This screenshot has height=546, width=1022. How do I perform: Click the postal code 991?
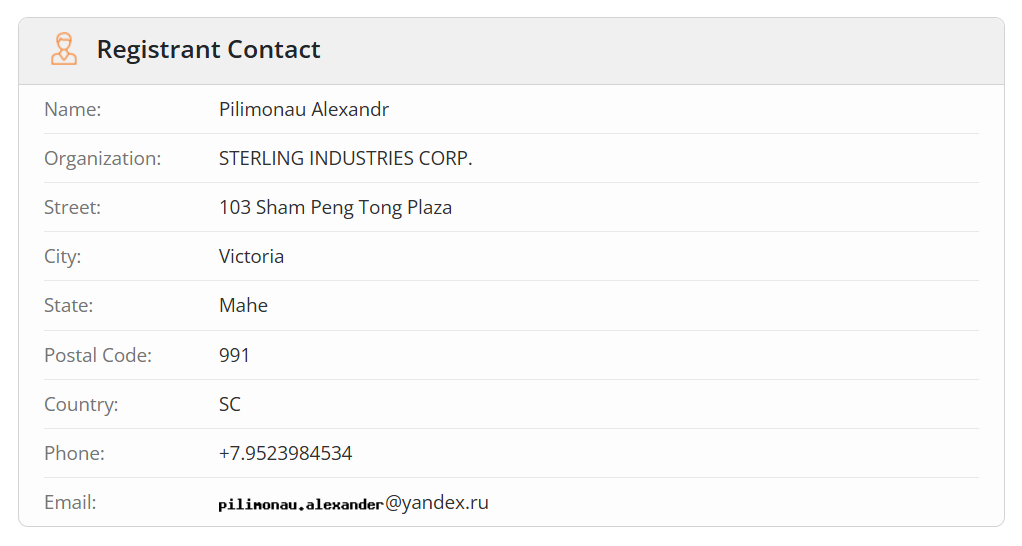coord(234,355)
